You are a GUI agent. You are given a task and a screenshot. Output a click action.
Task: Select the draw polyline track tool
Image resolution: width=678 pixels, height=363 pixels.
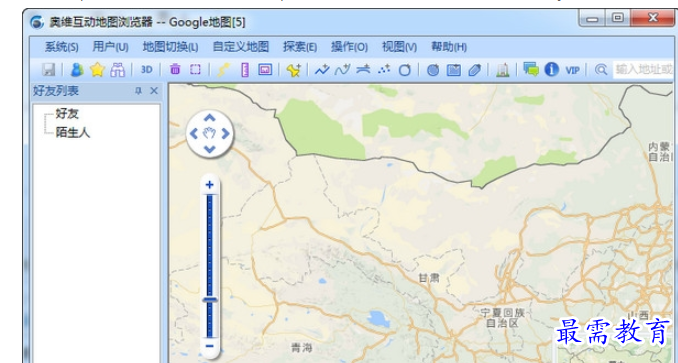point(322,70)
